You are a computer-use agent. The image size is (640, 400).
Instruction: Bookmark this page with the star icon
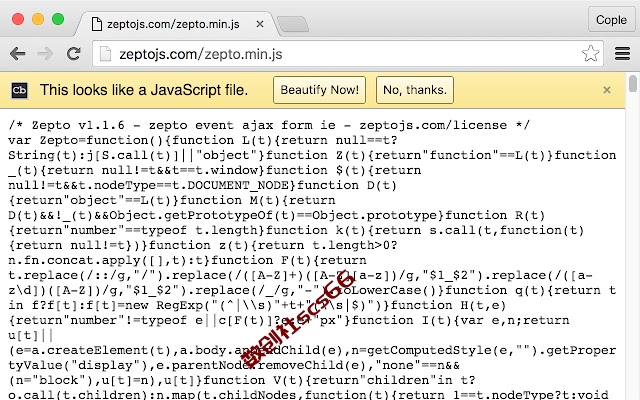(590, 53)
